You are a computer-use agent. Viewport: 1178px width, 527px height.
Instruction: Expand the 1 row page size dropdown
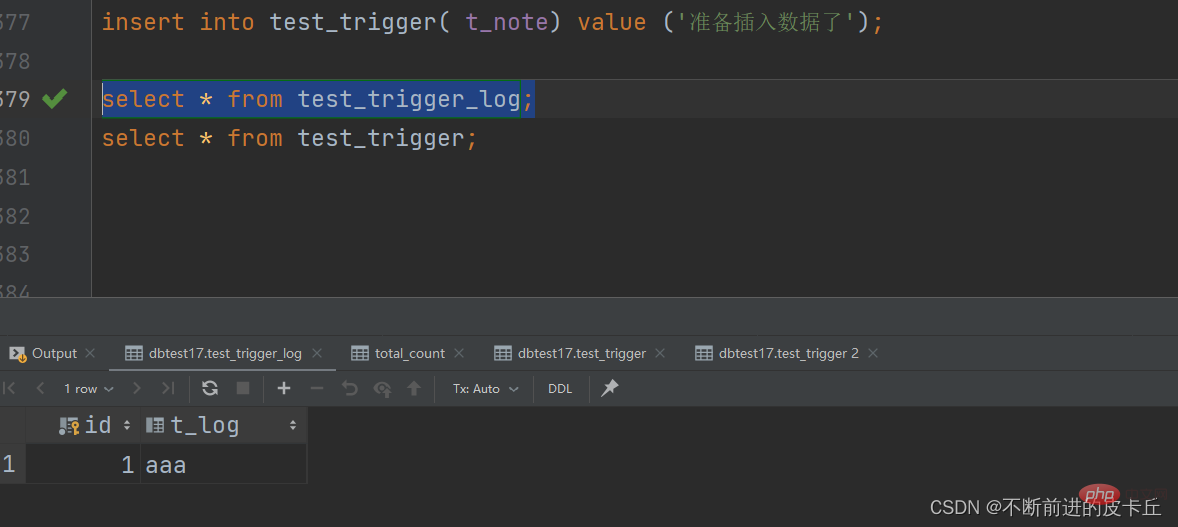tap(89, 389)
